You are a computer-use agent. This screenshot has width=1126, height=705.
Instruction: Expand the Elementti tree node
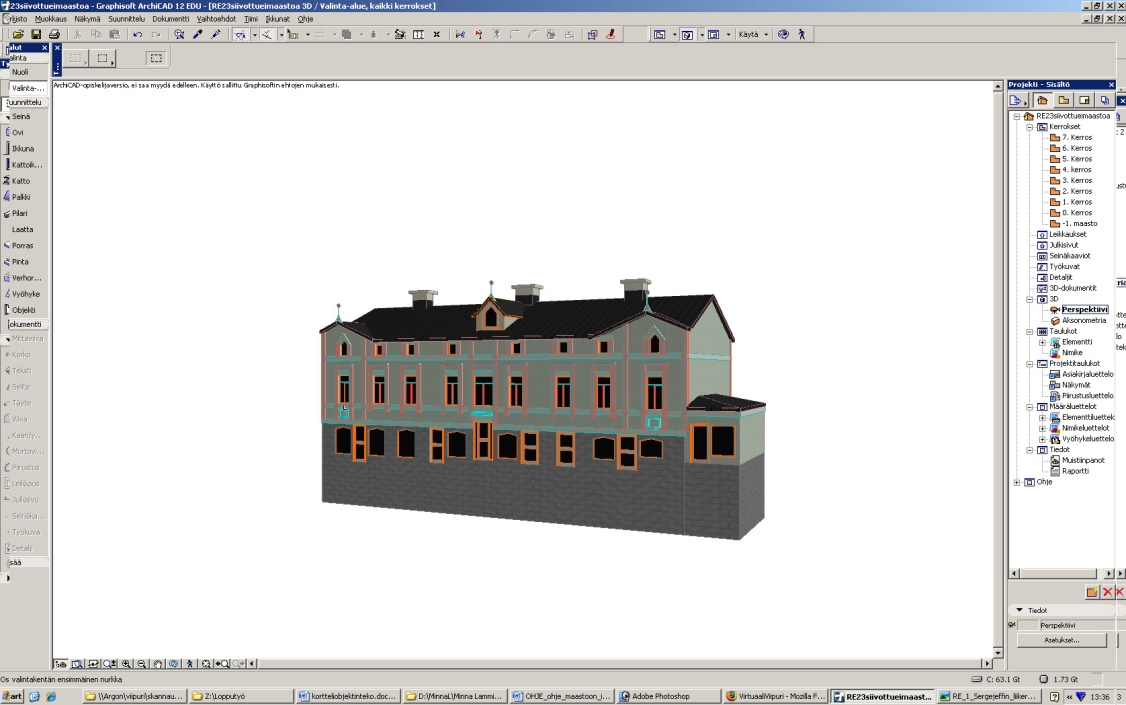coord(1042,342)
